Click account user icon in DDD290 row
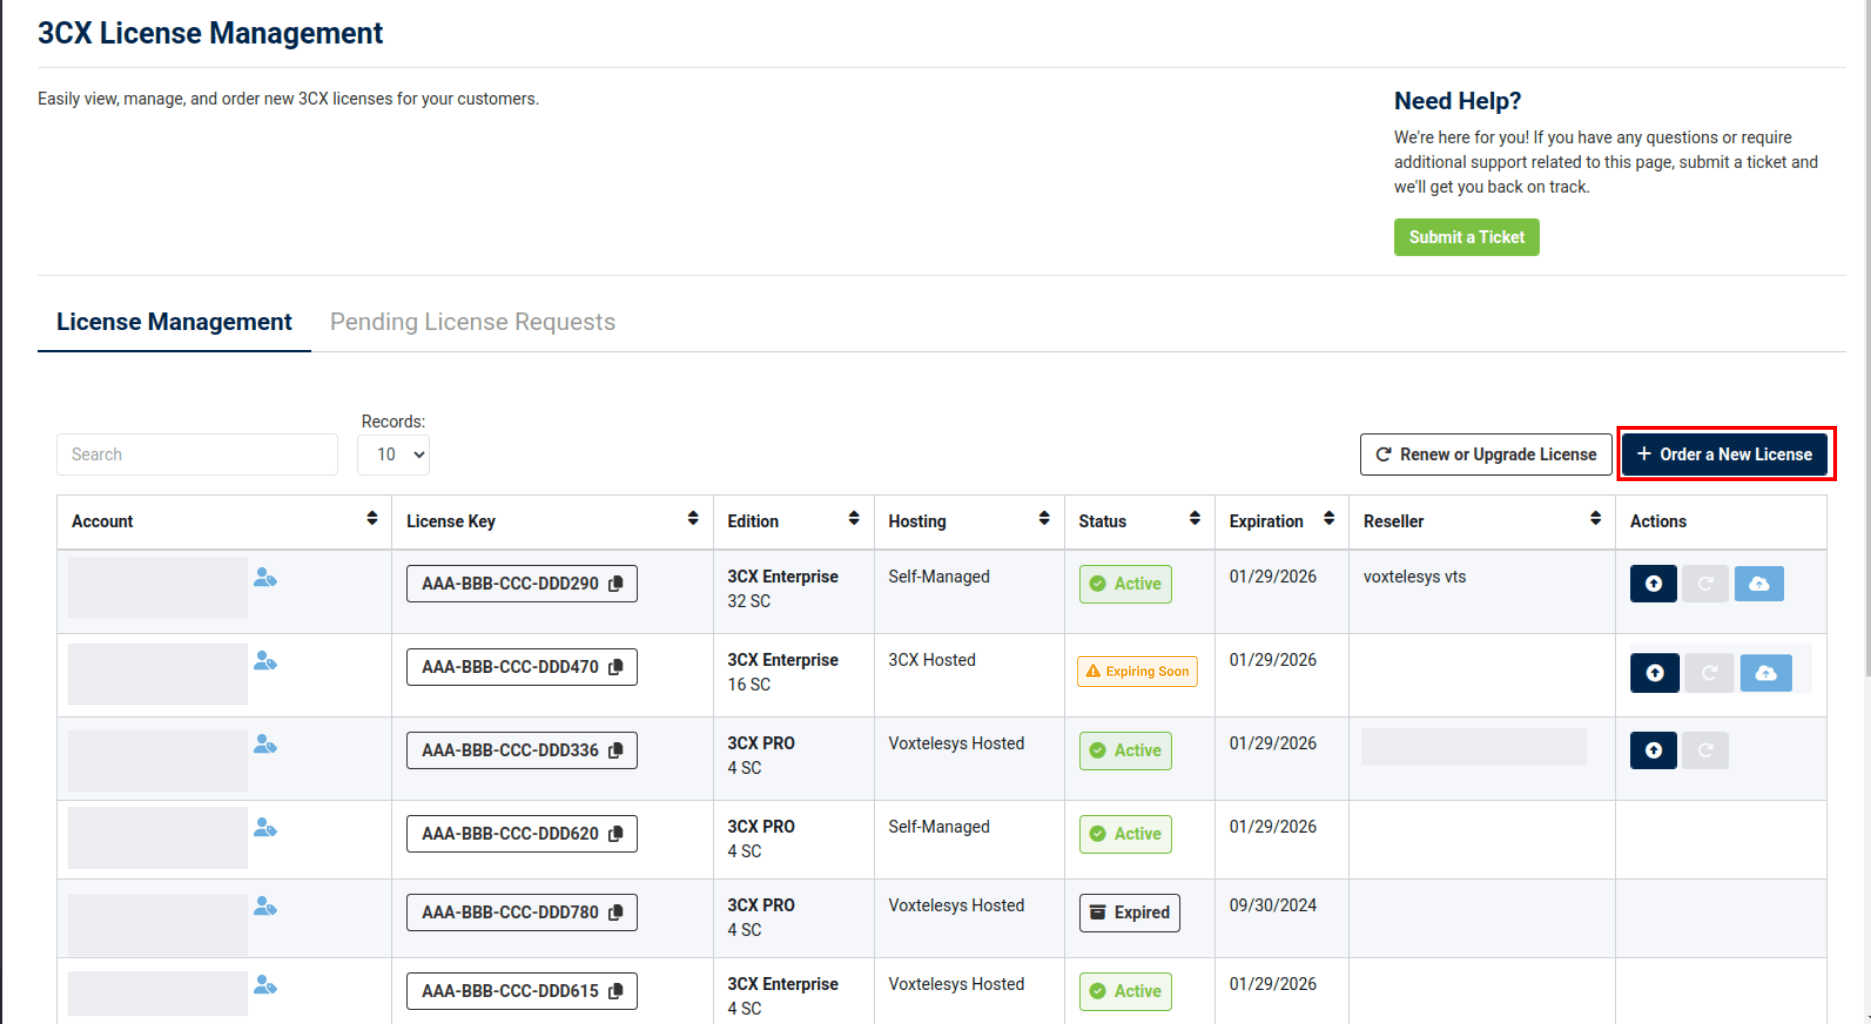This screenshot has height=1025, width=1871. pos(265,578)
